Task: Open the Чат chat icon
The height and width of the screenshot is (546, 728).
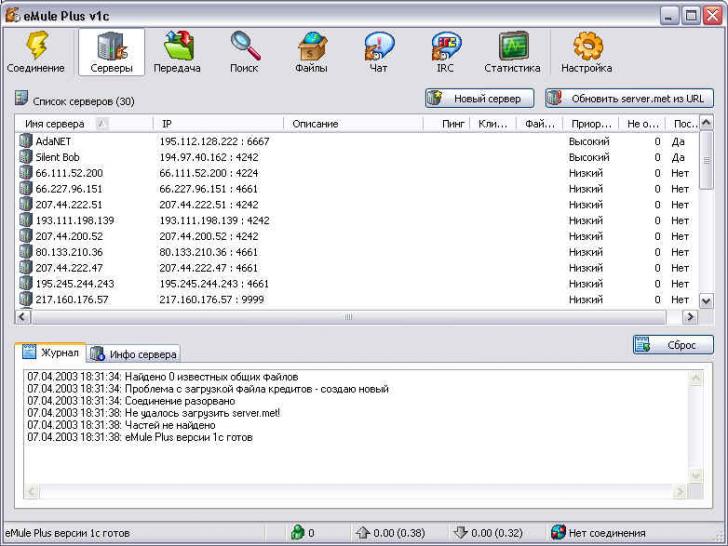Action: [x=379, y=46]
